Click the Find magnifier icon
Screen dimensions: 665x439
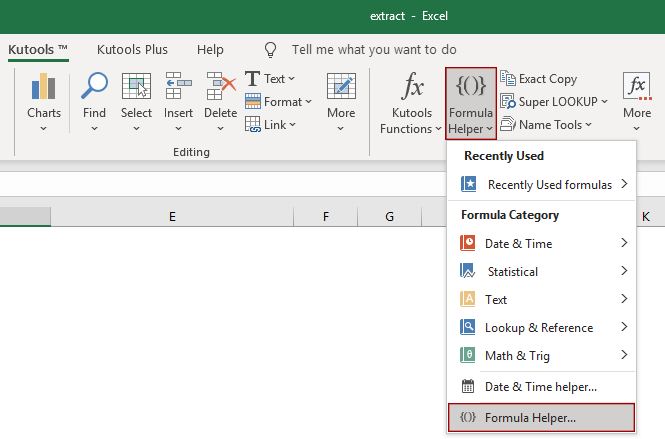[x=94, y=87]
